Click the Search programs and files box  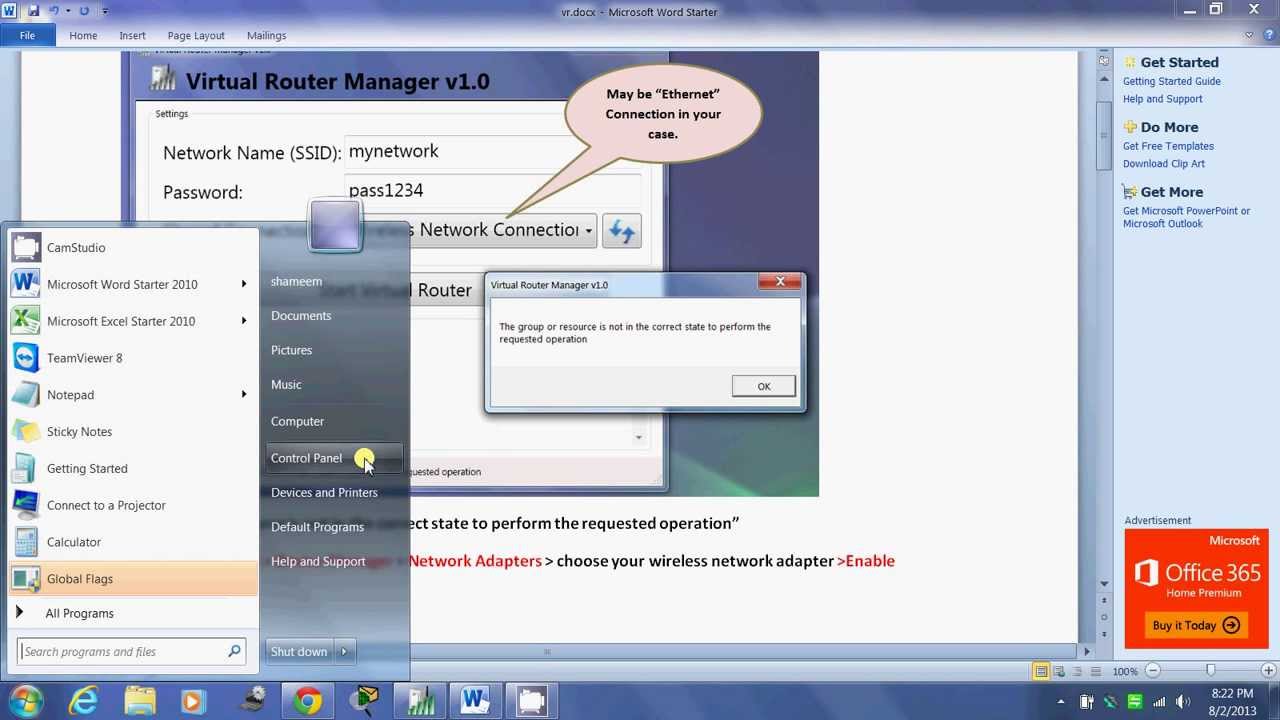pos(132,652)
